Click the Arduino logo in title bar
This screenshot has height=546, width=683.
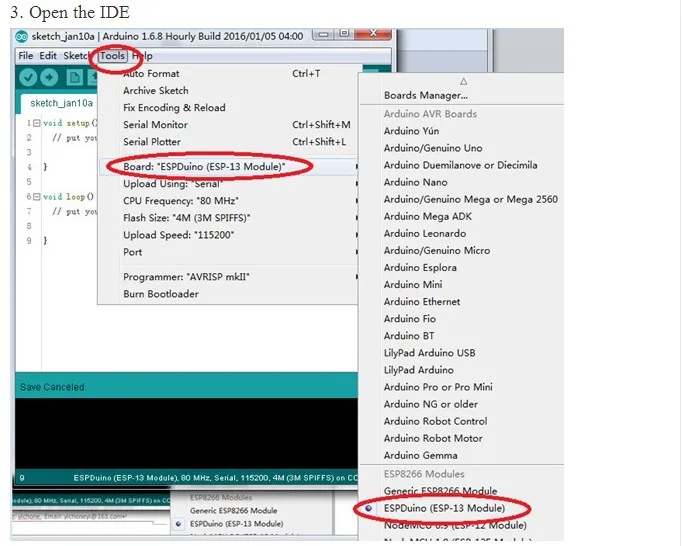(x=21, y=37)
